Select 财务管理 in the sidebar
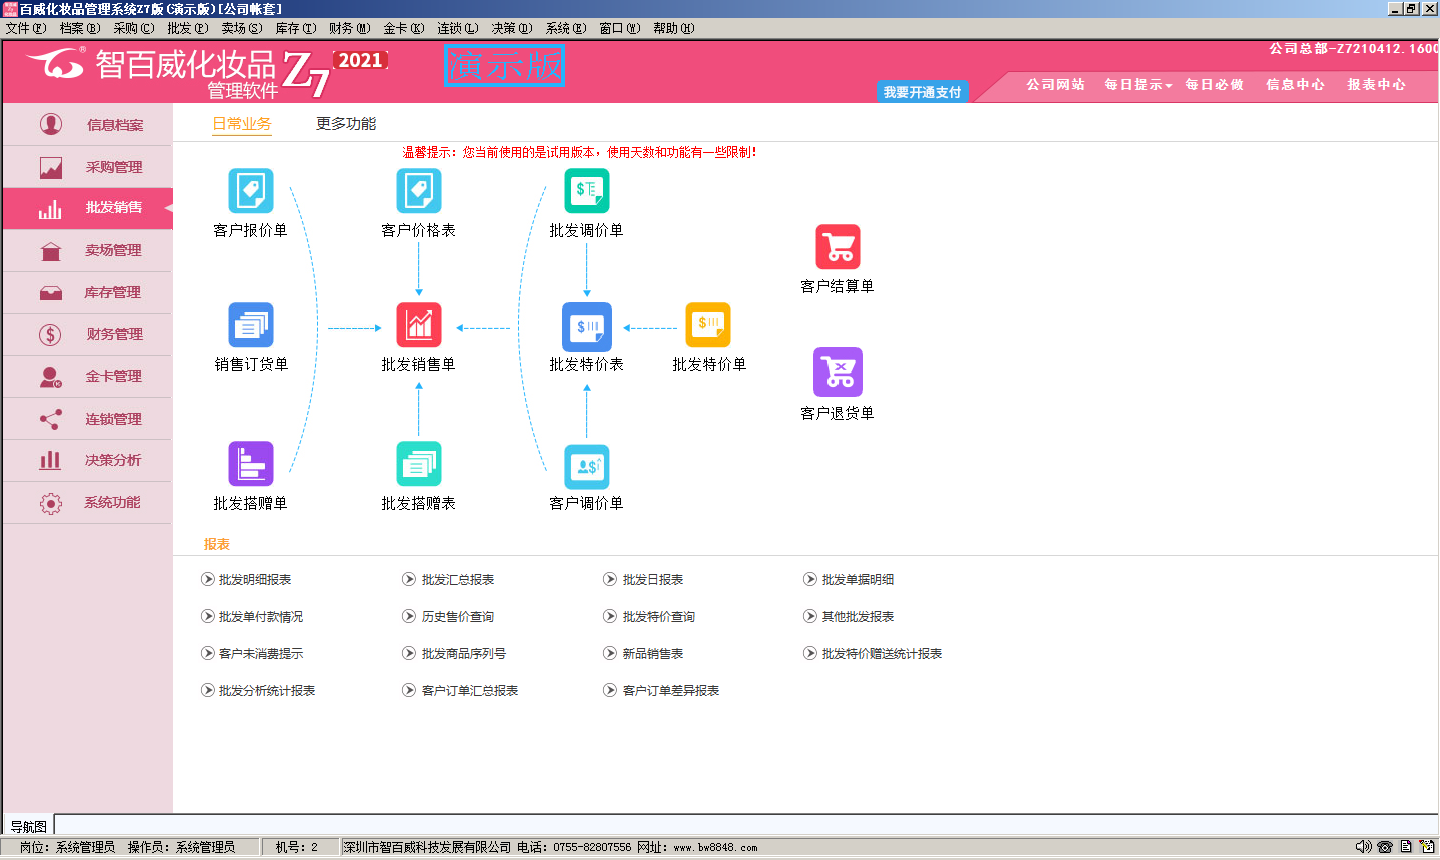The height and width of the screenshot is (860, 1440). [88, 334]
